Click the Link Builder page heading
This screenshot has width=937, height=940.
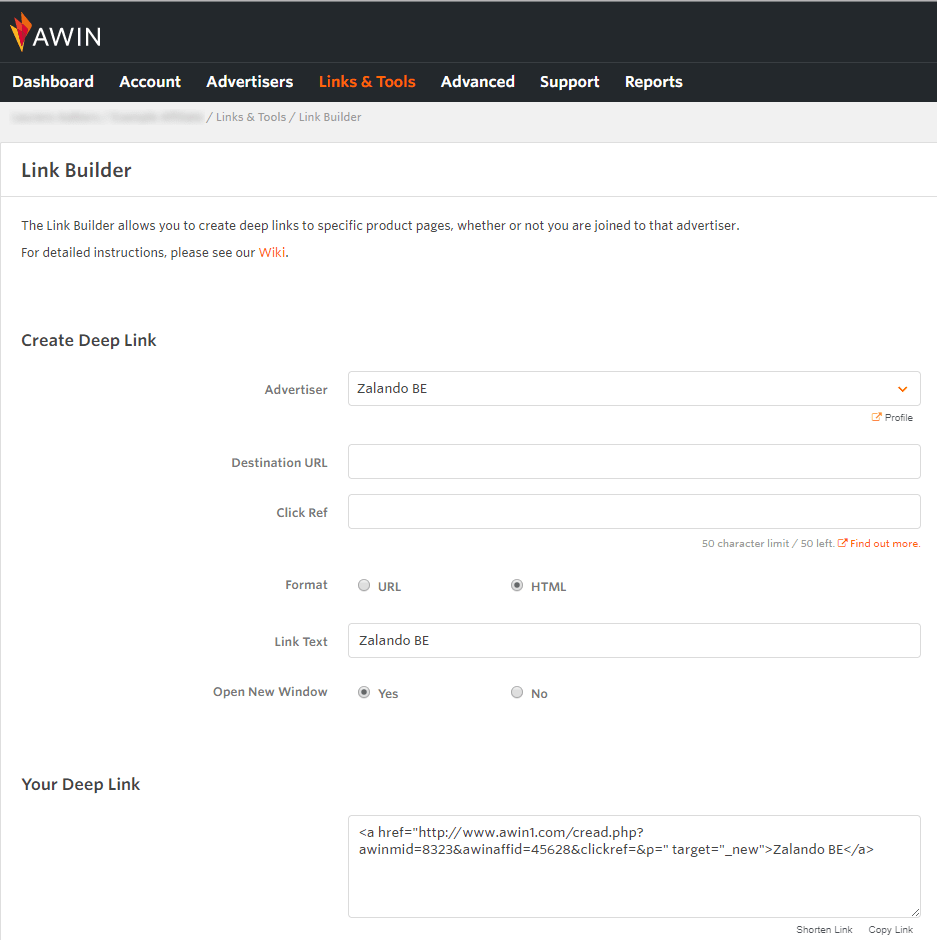coord(76,170)
